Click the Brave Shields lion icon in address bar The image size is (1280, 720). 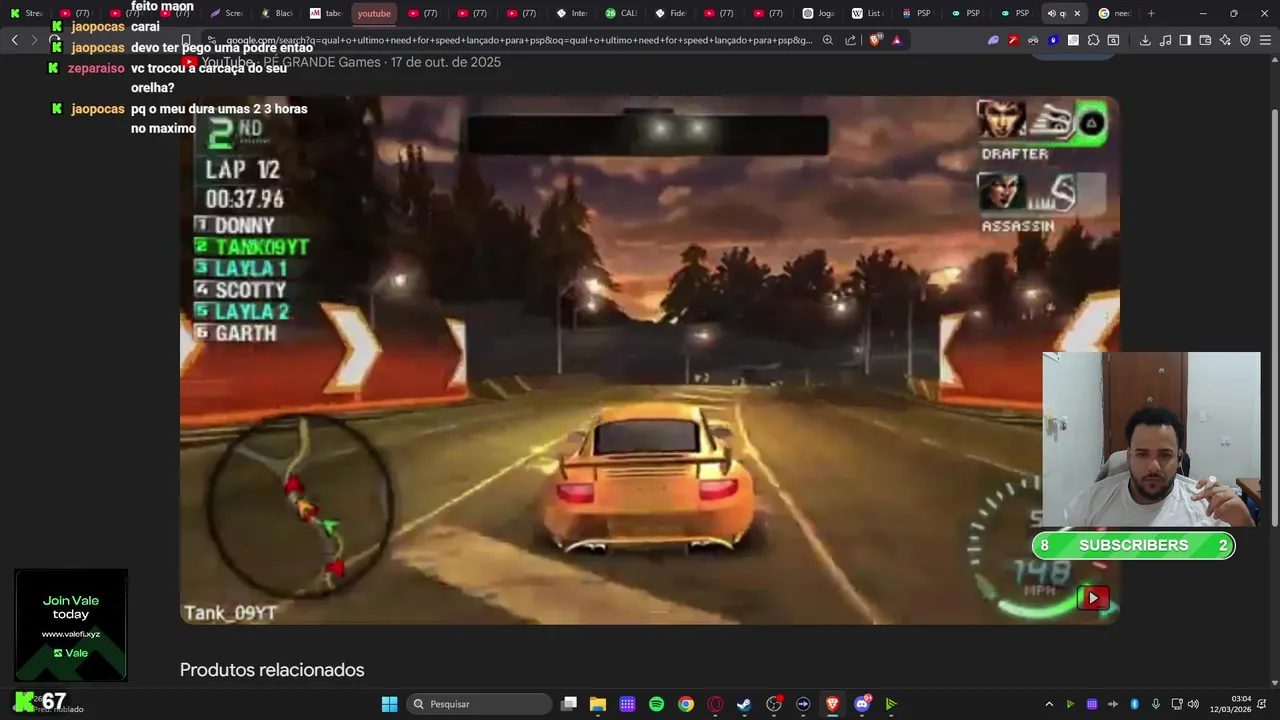[x=876, y=40]
